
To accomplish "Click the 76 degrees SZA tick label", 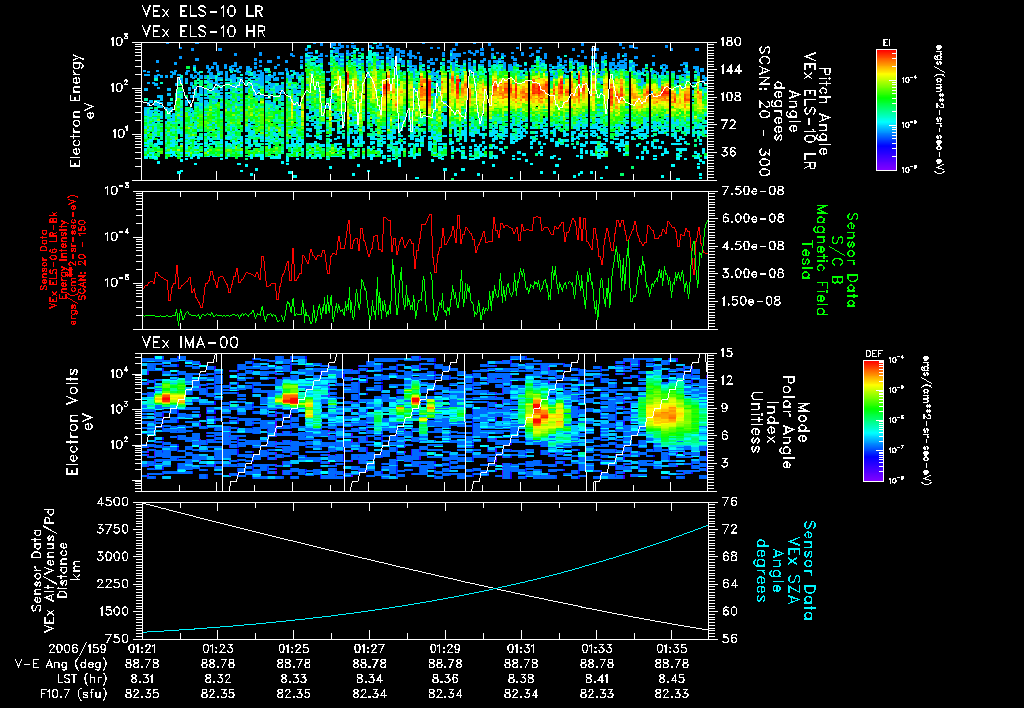I will tap(729, 502).
